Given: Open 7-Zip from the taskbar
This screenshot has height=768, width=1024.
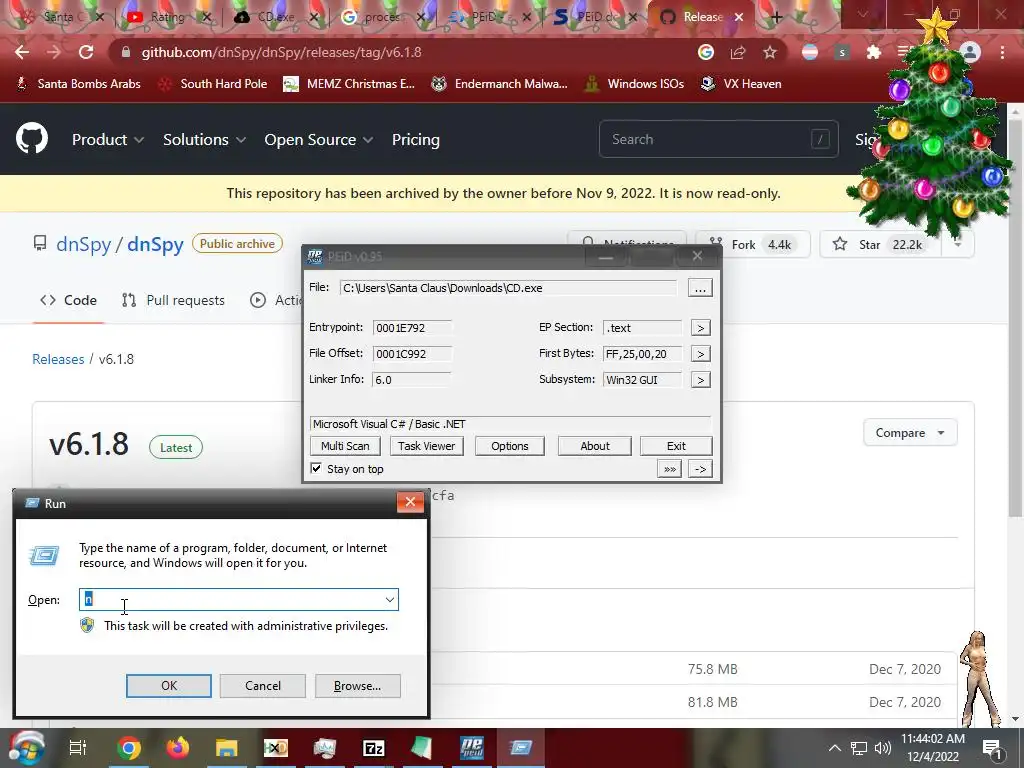Looking at the screenshot, I should (374, 748).
